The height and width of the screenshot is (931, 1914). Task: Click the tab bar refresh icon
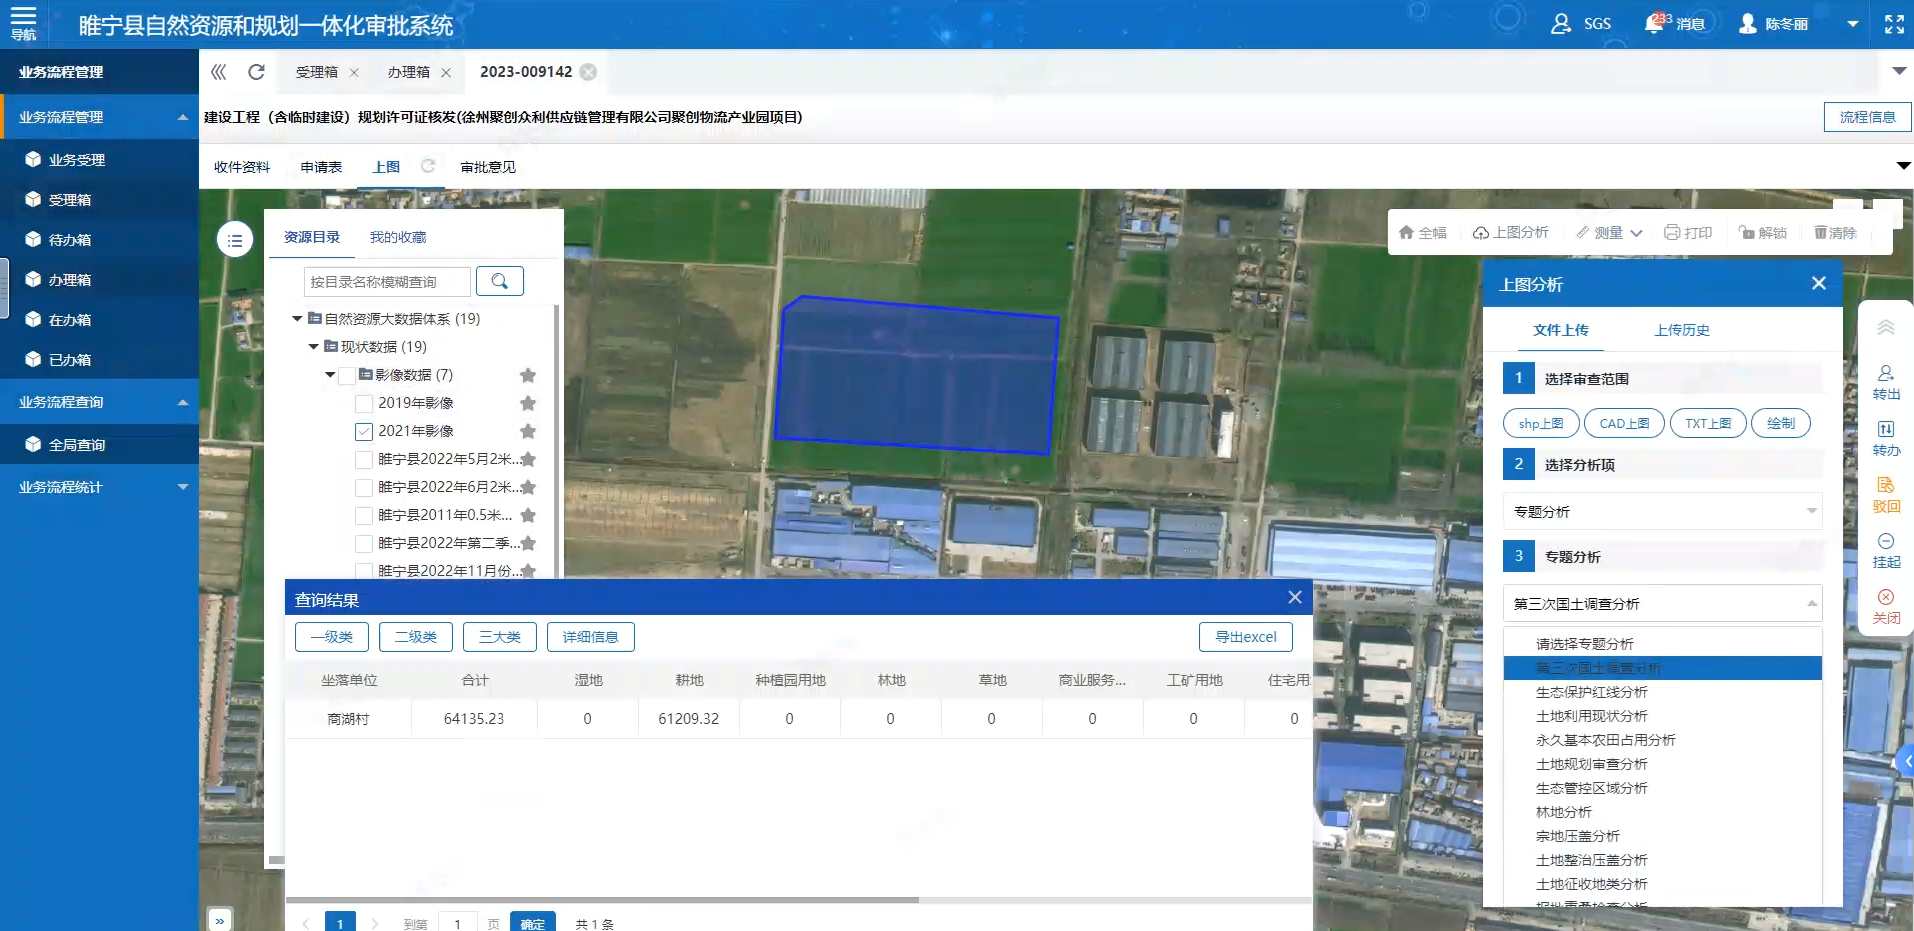click(x=256, y=72)
